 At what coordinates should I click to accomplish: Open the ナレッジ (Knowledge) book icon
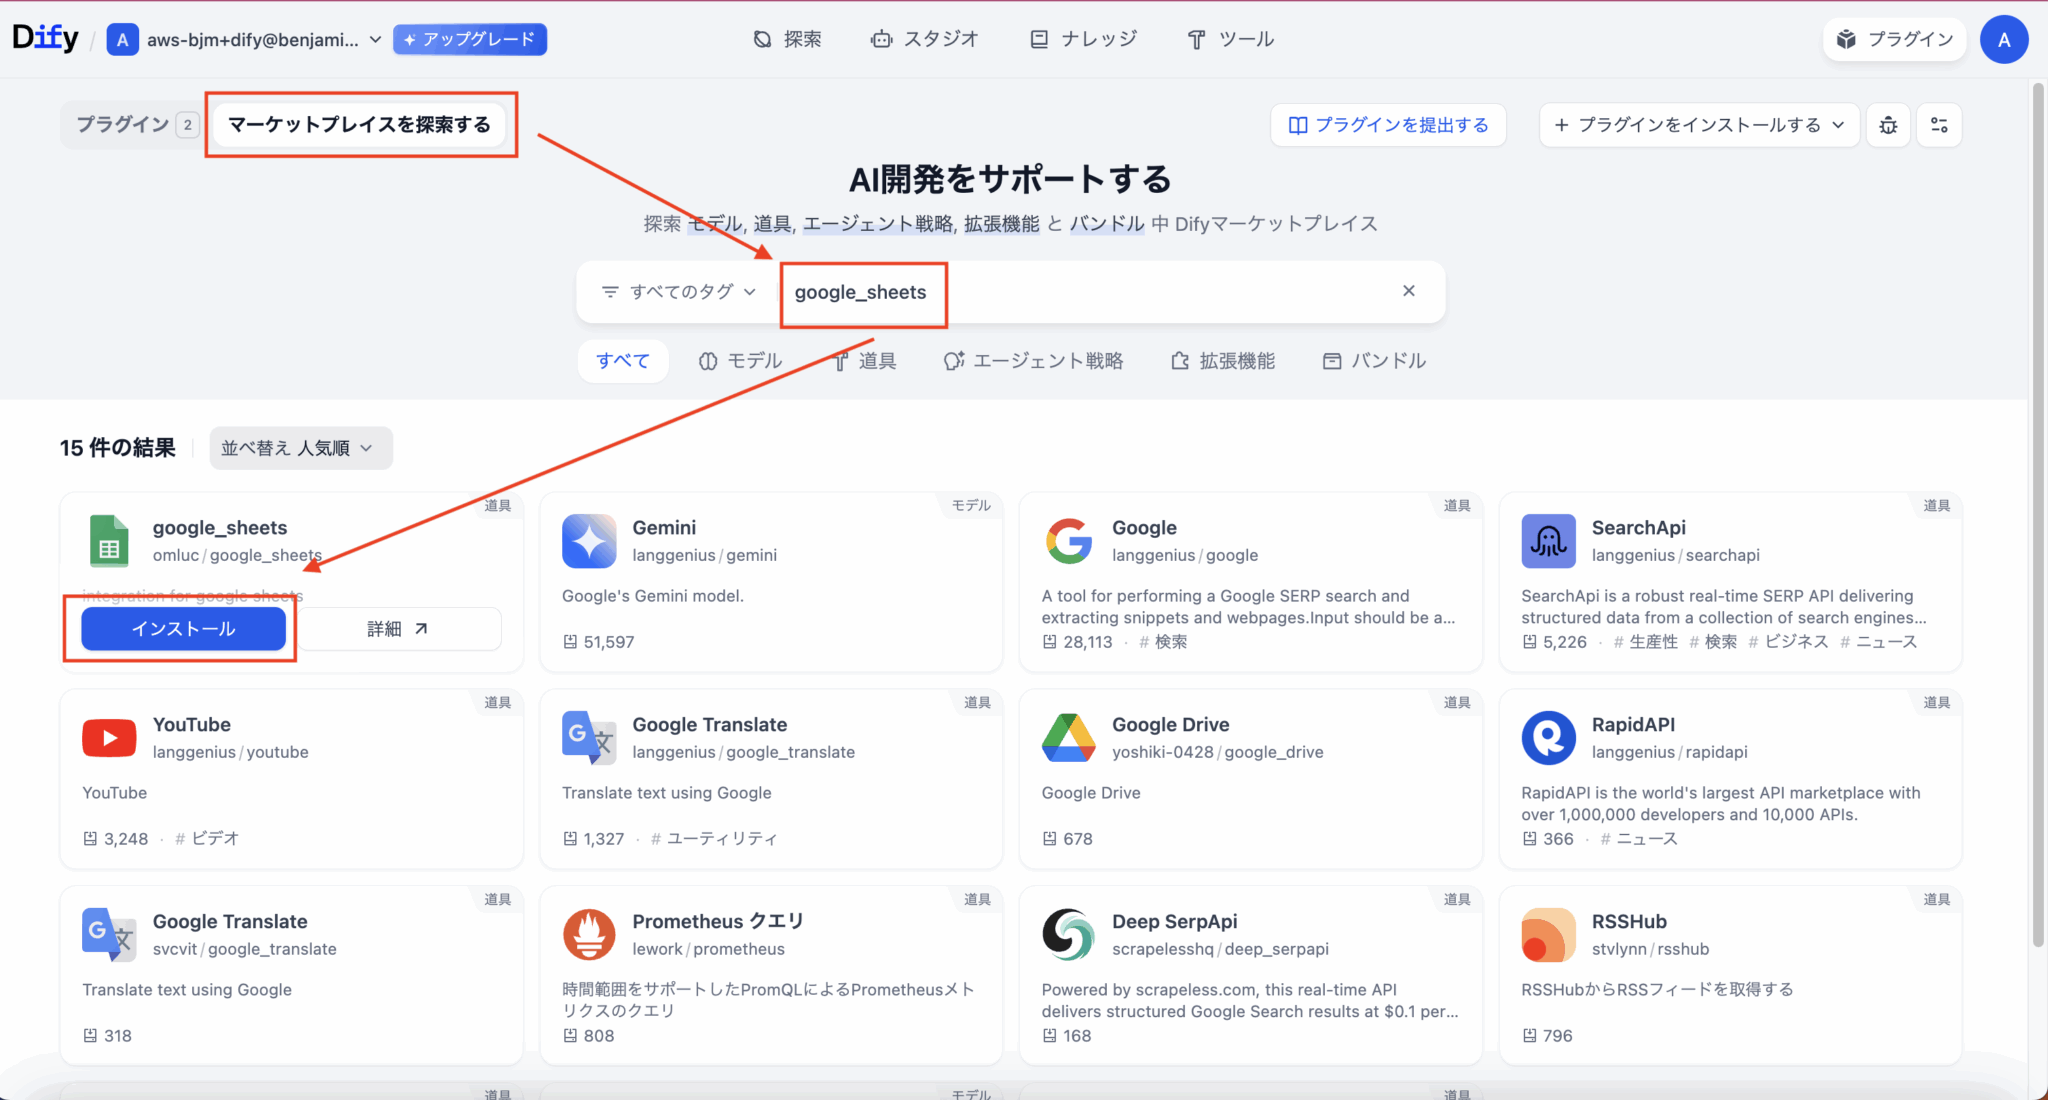pos(1038,38)
